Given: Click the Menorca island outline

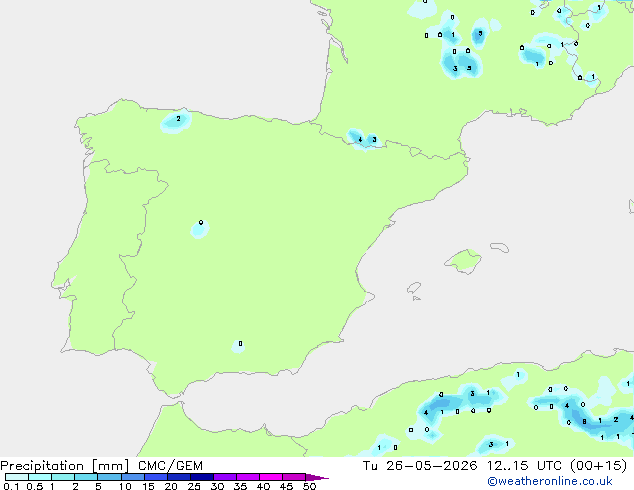Looking at the screenshot, I should 500,247.
